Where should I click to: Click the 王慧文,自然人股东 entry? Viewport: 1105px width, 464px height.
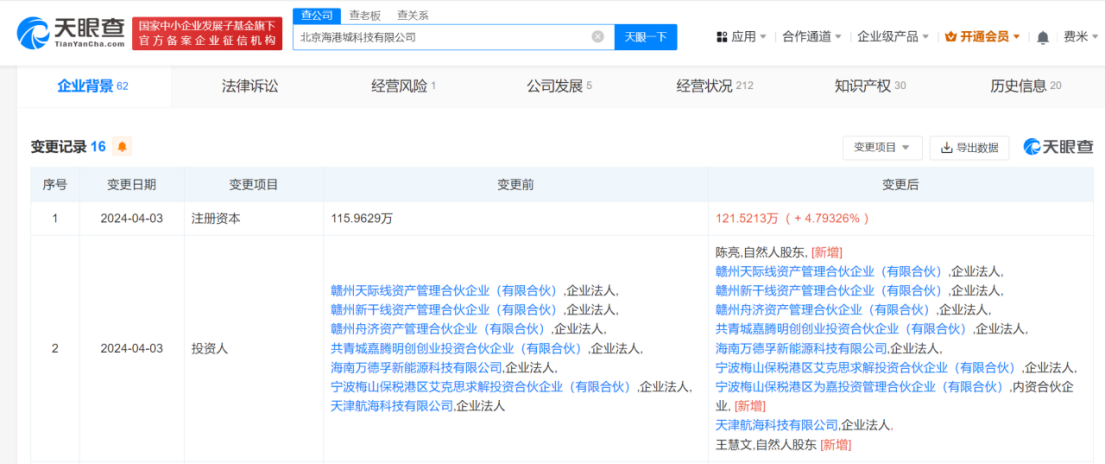point(765,444)
